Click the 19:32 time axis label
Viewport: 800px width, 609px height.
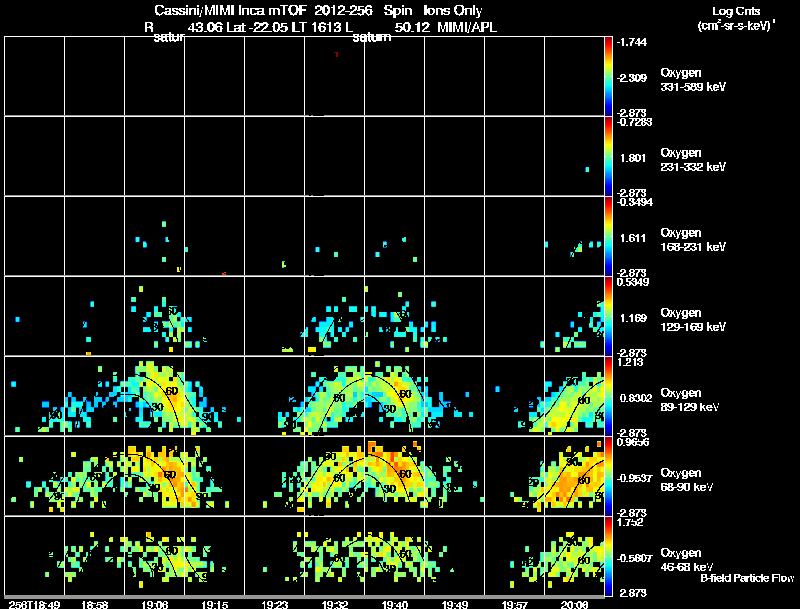[335, 604]
